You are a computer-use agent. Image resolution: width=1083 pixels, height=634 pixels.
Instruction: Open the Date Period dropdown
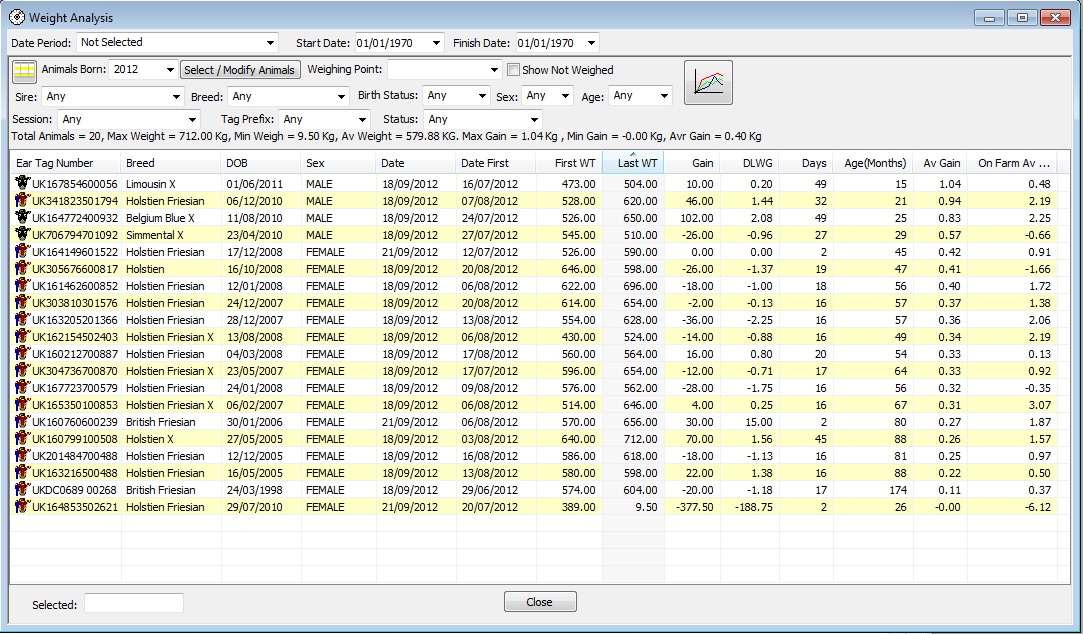(270, 43)
